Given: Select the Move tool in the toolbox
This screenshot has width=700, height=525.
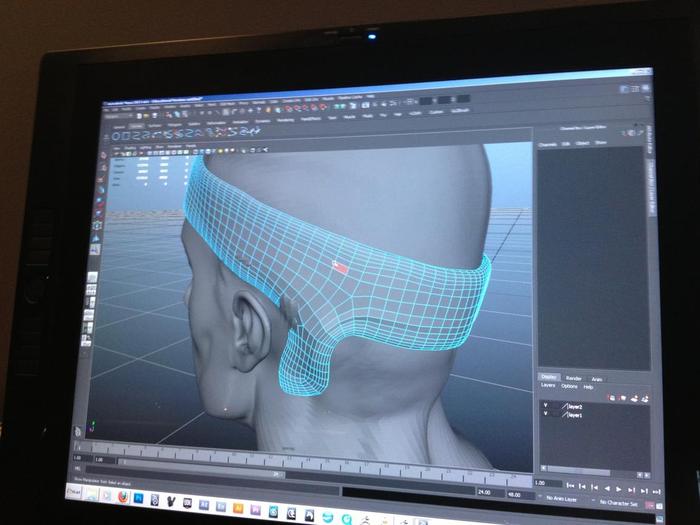Looking at the screenshot, I should 99,189.
